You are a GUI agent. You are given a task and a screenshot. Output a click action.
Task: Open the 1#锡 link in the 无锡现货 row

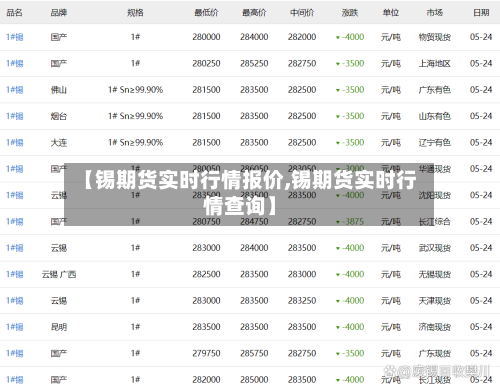[x=15, y=274]
